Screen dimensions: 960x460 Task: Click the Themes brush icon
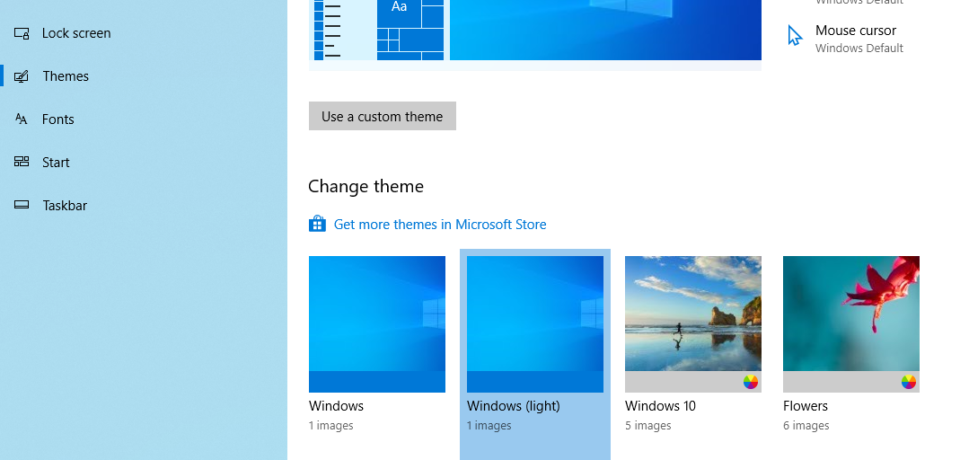click(x=21, y=77)
